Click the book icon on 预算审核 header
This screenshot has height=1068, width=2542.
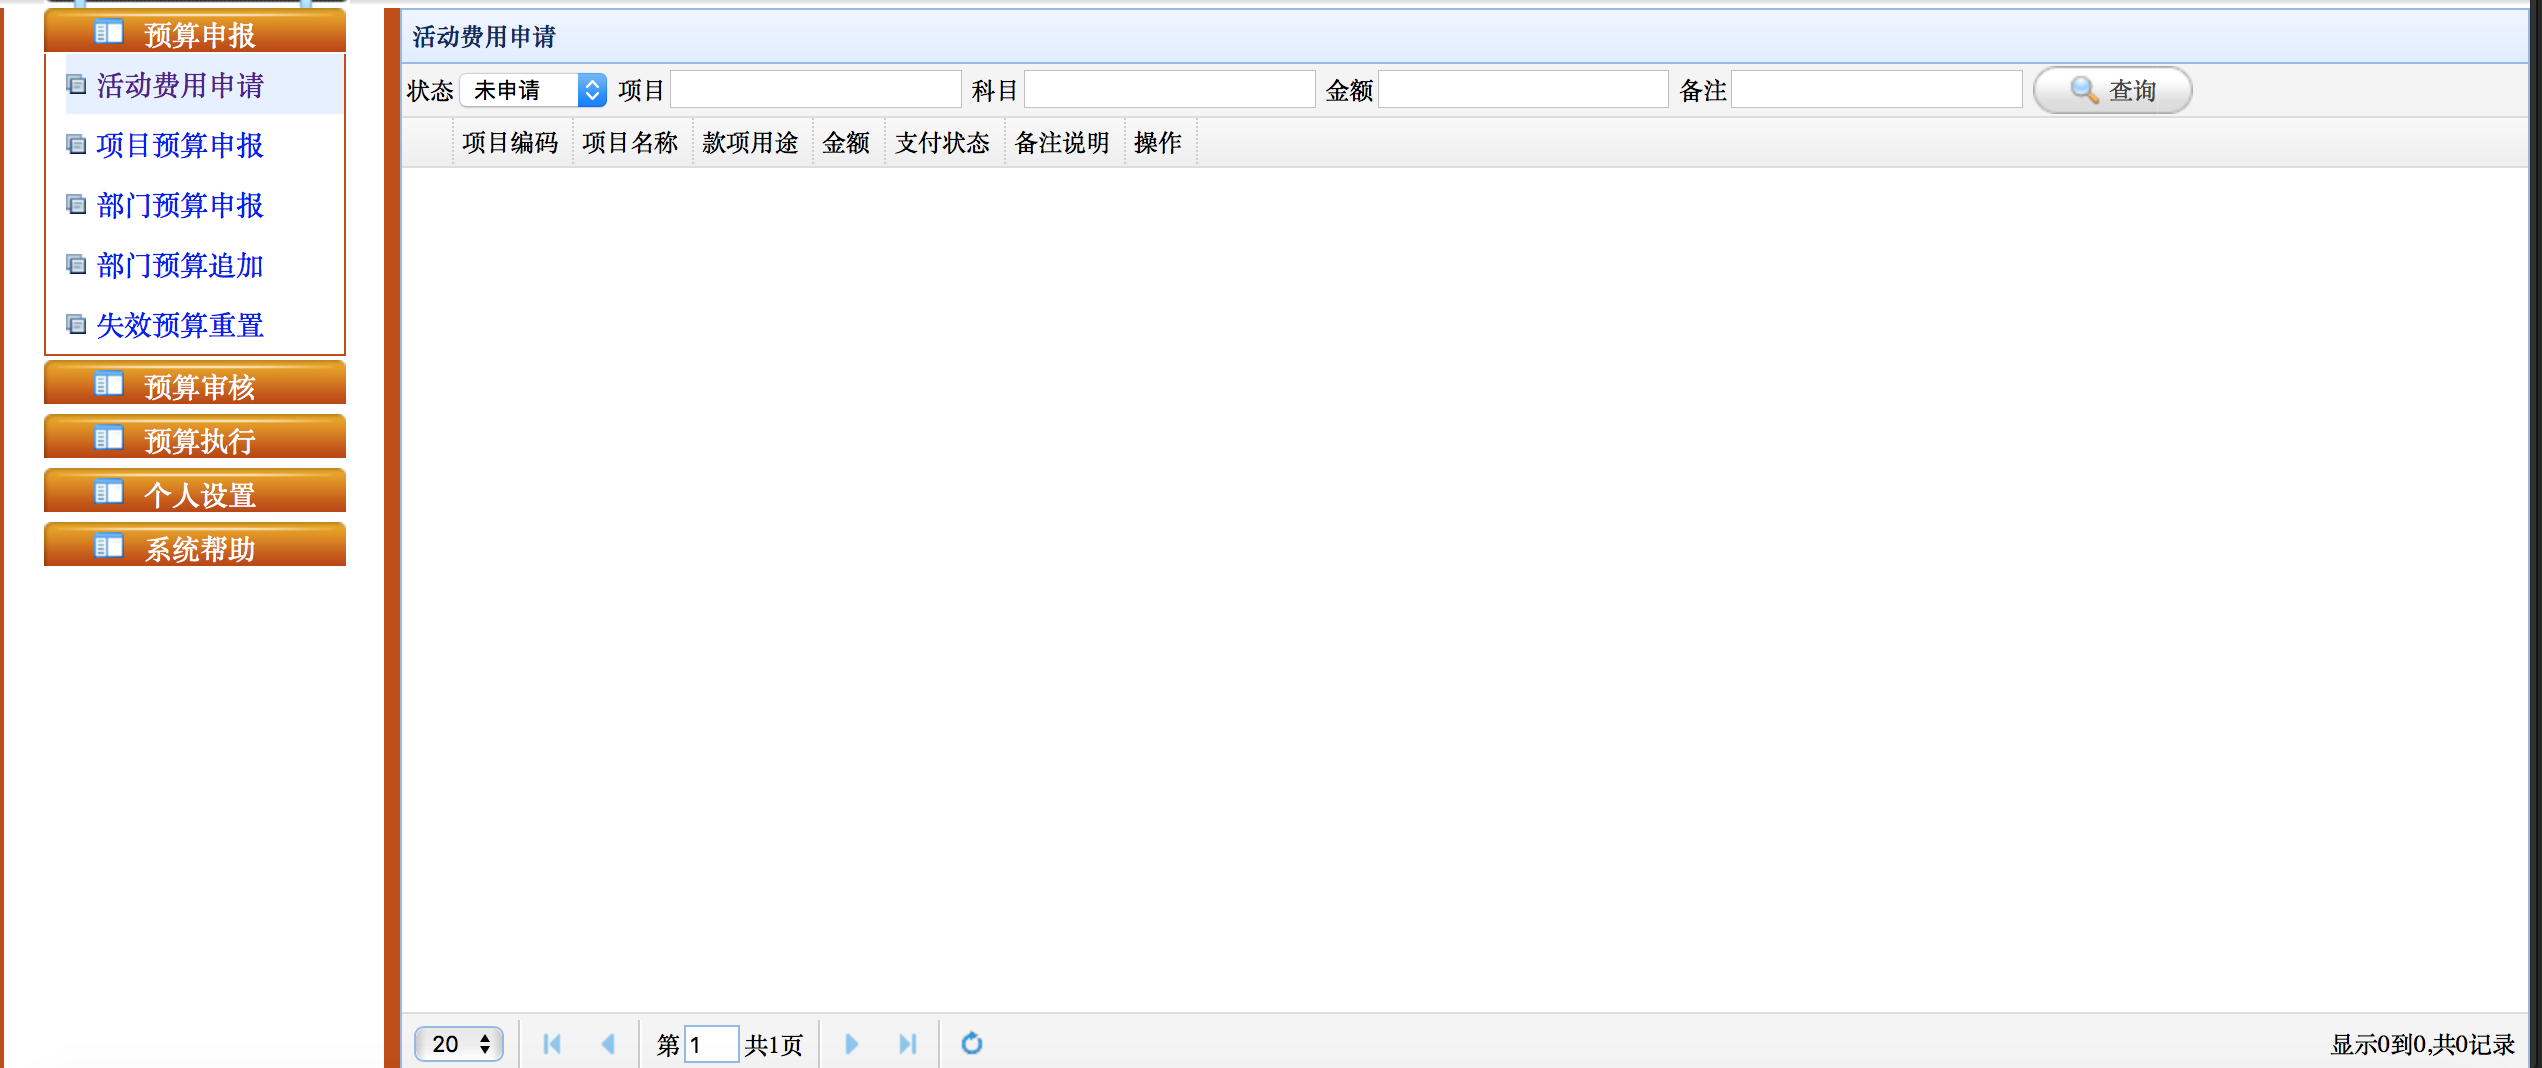[x=109, y=384]
